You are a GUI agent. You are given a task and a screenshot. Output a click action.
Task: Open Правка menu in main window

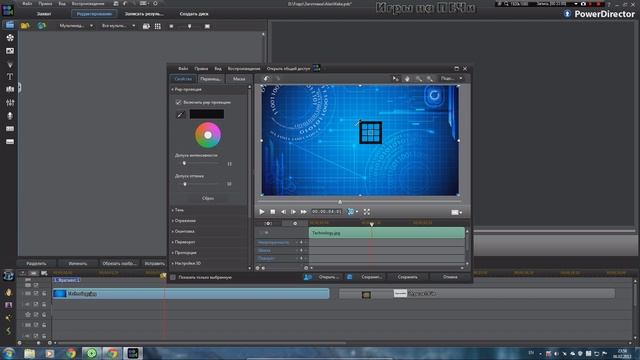(x=45, y=4)
